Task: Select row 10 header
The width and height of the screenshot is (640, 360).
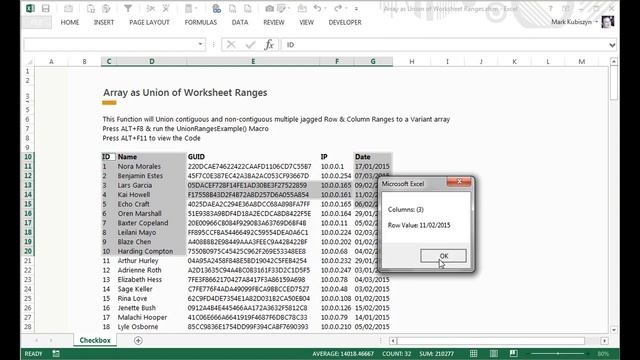Action: click(x=28, y=157)
